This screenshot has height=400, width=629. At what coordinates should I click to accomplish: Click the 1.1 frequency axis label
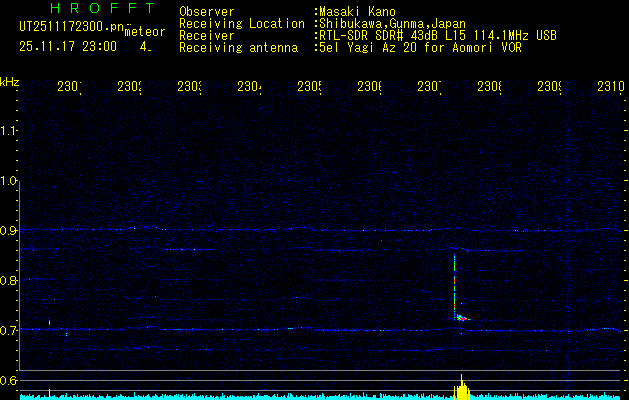[10, 131]
